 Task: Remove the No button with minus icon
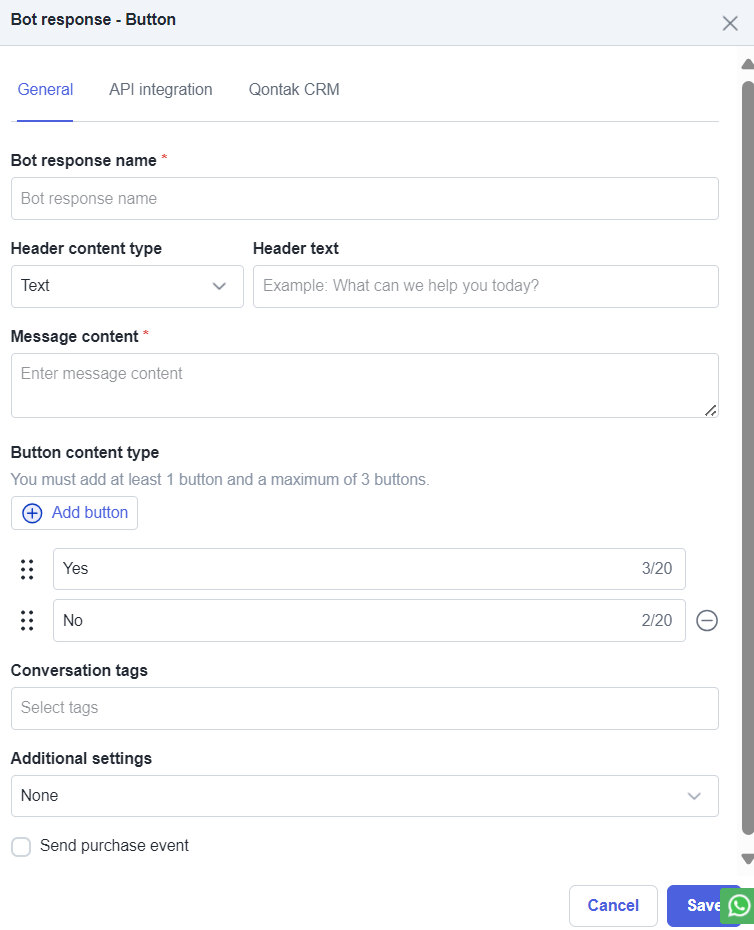(x=707, y=620)
